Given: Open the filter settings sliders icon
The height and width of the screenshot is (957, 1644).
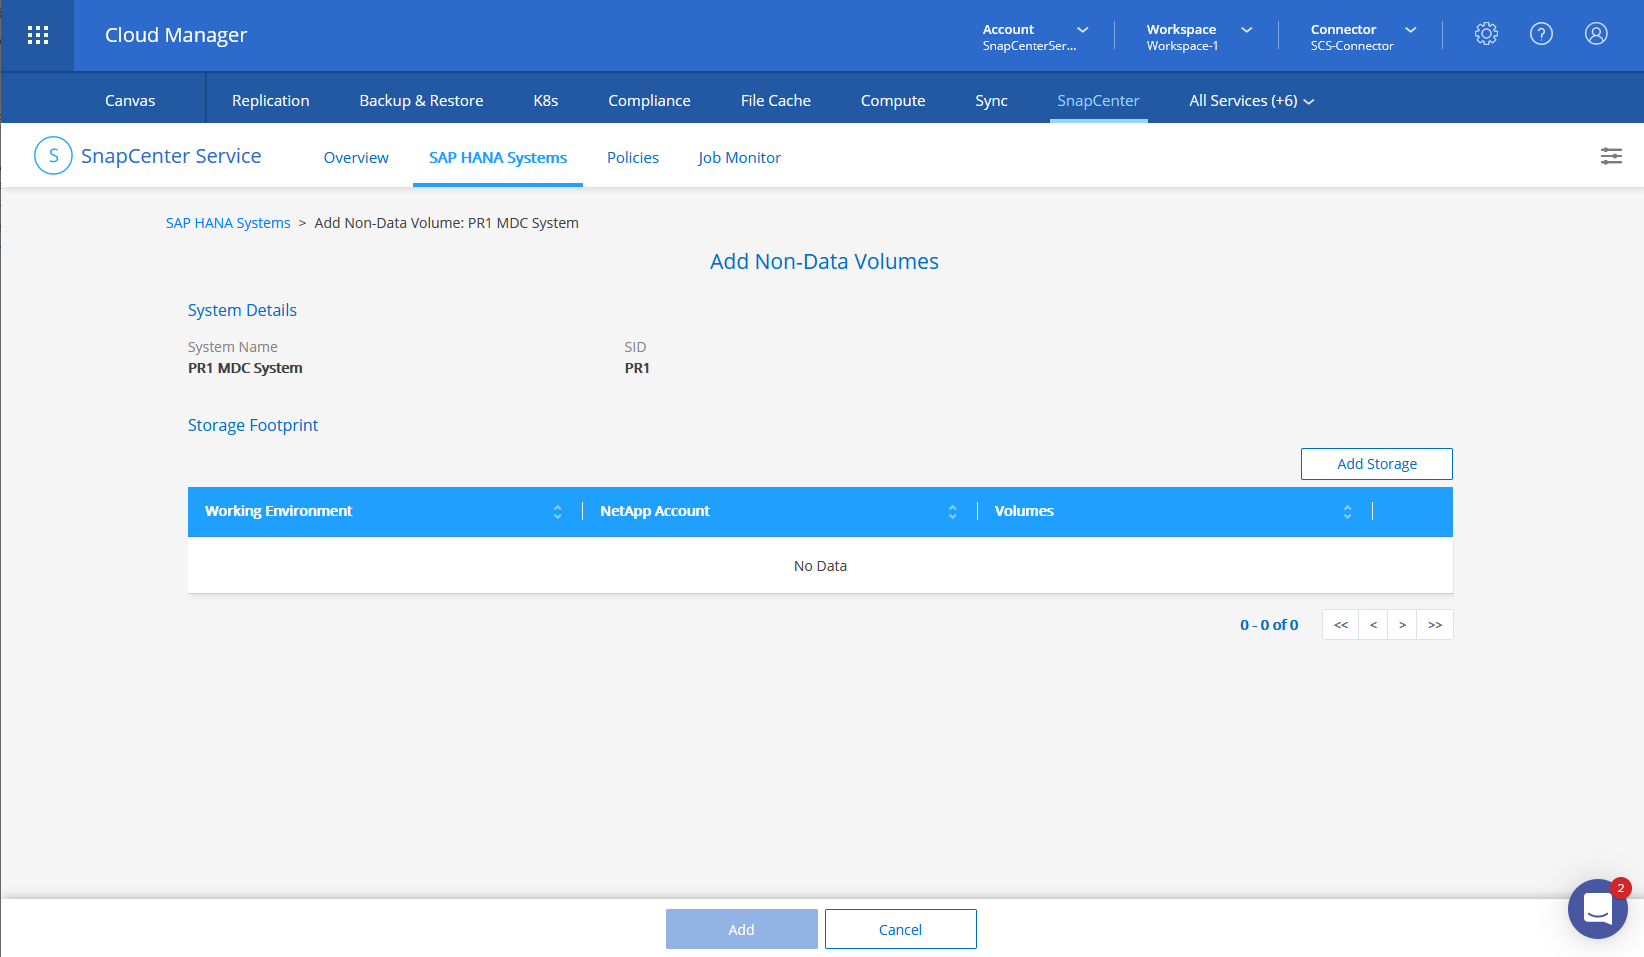Looking at the screenshot, I should pyautogui.click(x=1611, y=156).
